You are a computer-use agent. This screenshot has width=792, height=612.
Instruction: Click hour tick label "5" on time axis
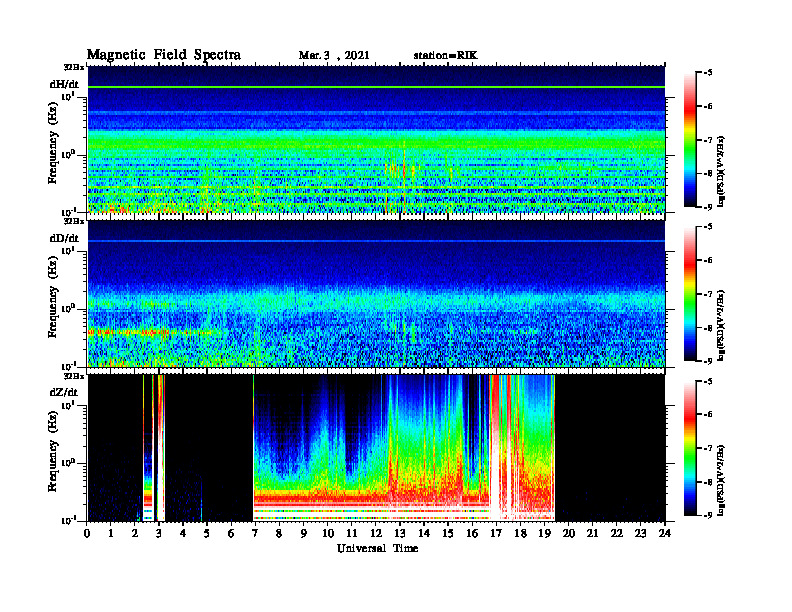tap(207, 534)
